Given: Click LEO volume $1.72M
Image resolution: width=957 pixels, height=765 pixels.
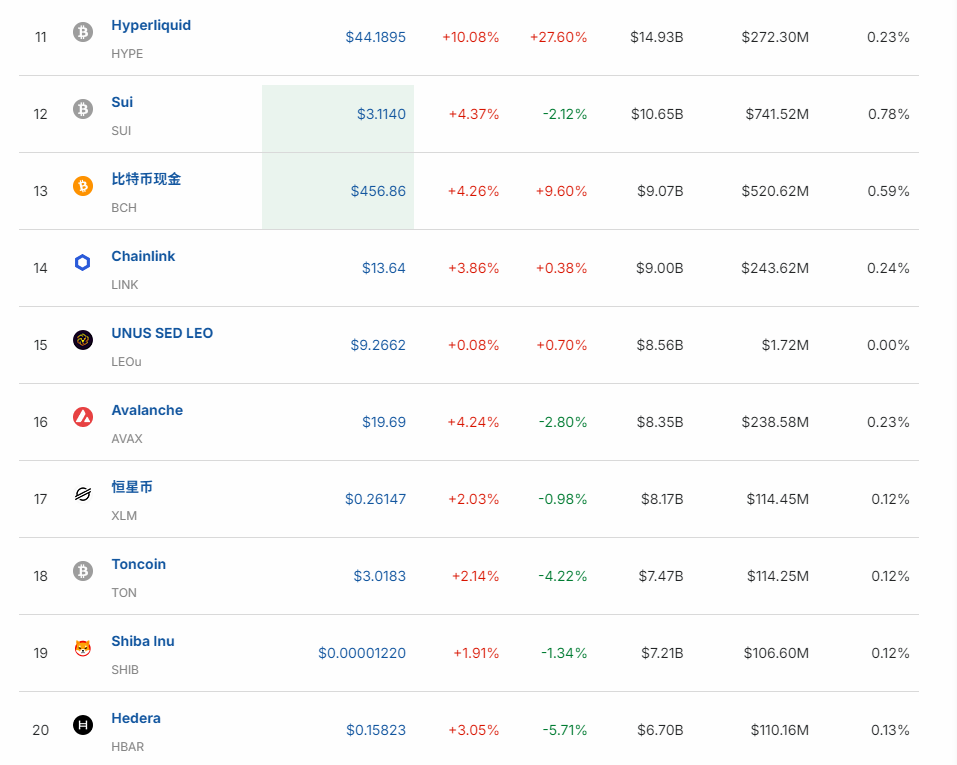Looking at the screenshot, I should 785,345.
